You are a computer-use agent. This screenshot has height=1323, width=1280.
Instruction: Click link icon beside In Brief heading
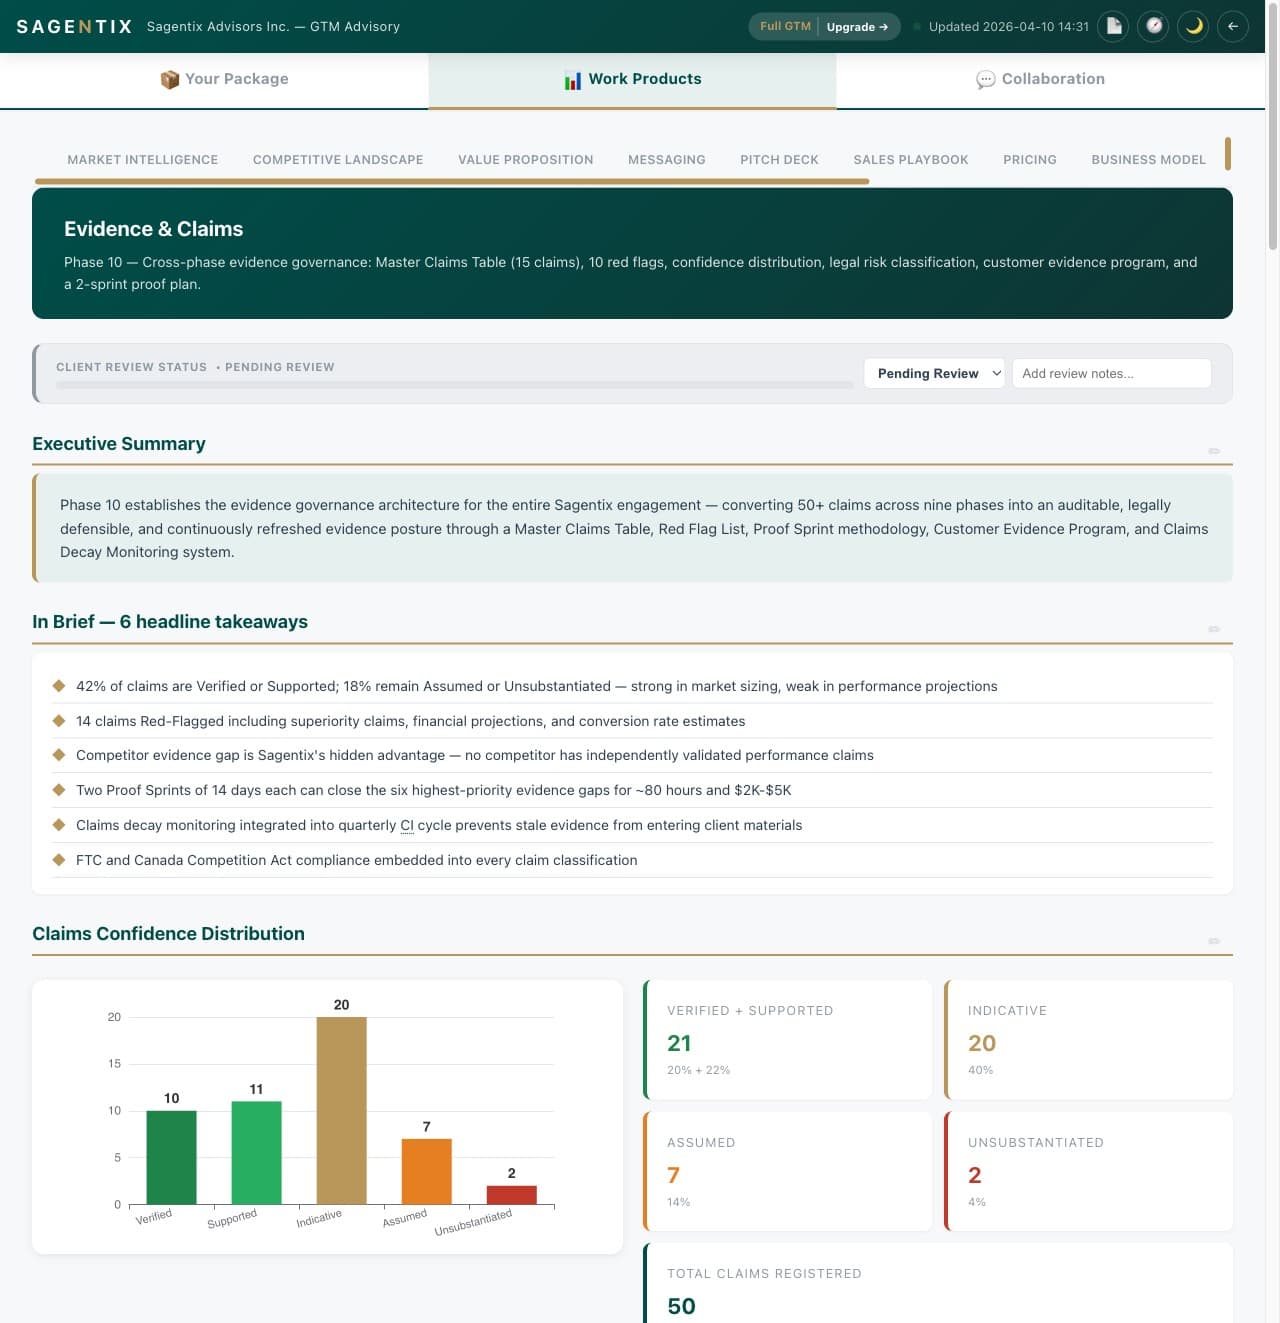pos(1214,629)
